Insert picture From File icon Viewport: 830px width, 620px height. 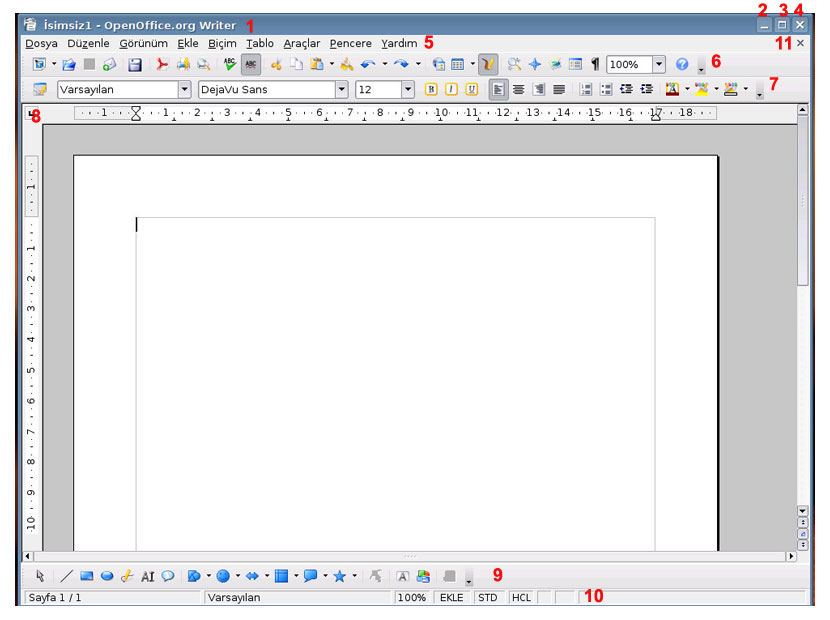click(x=423, y=576)
